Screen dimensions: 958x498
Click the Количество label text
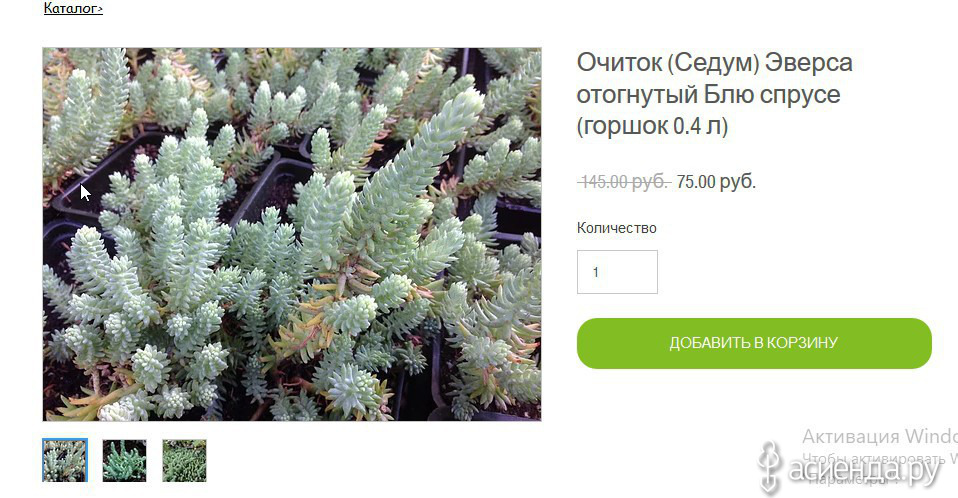[x=616, y=228]
